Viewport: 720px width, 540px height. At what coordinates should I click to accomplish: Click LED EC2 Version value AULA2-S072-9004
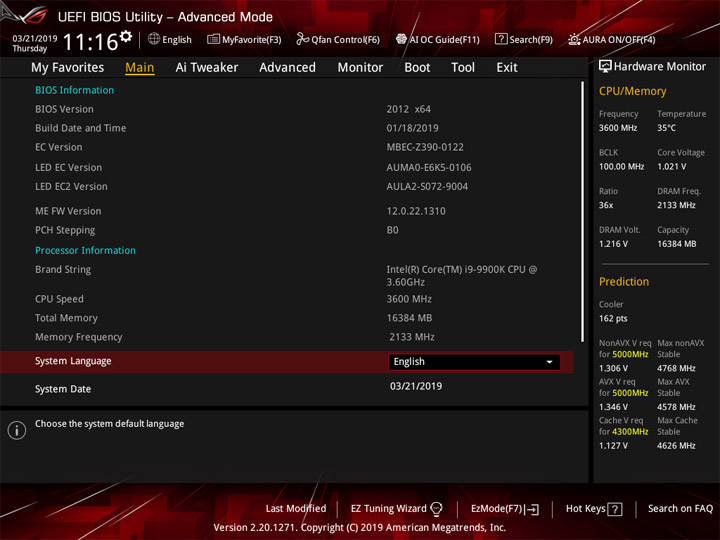tap(427, 186)
